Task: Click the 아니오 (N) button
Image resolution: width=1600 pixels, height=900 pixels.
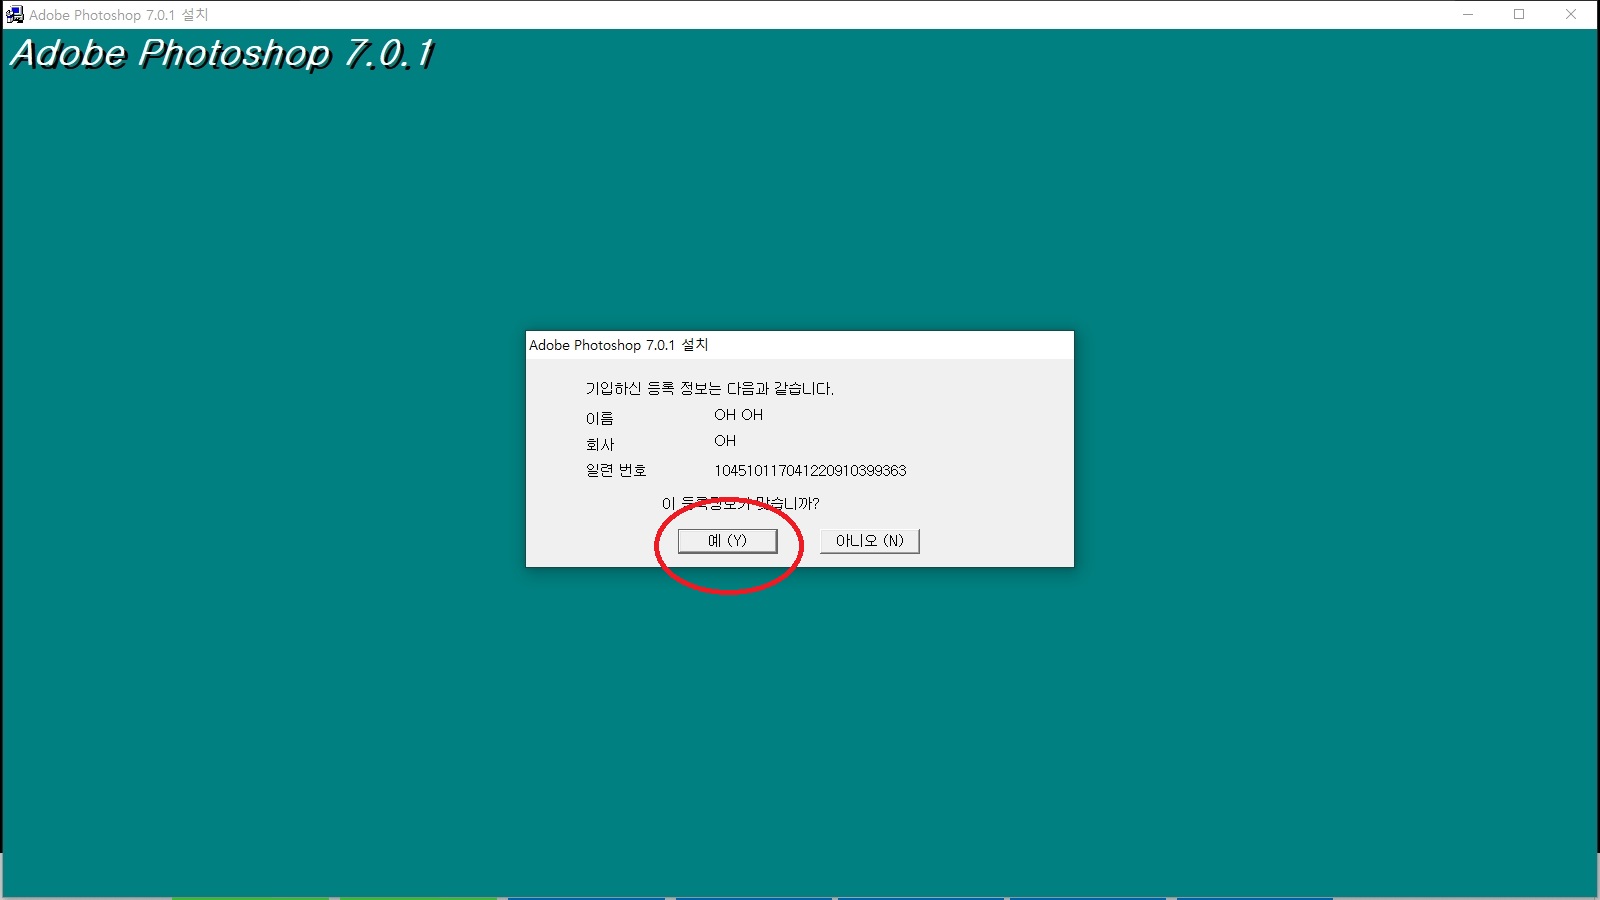Action: coord(869,540)
